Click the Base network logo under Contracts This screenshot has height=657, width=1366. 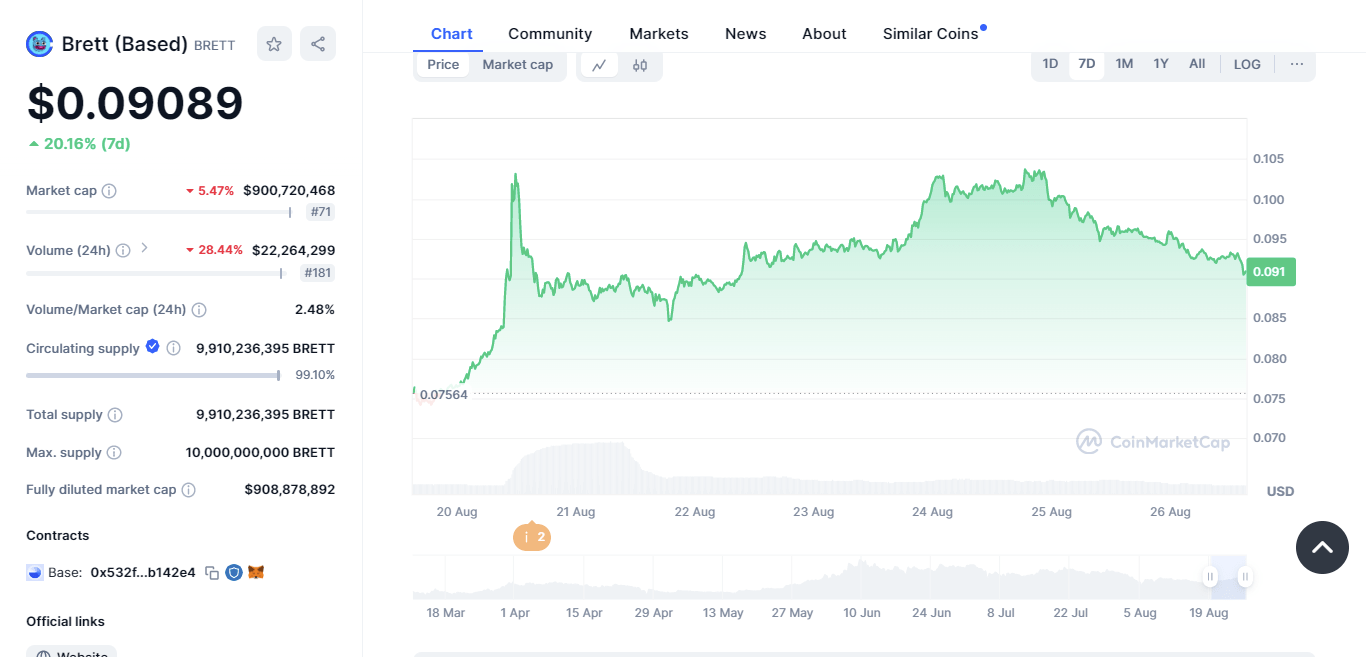click(x=35, y=573)
